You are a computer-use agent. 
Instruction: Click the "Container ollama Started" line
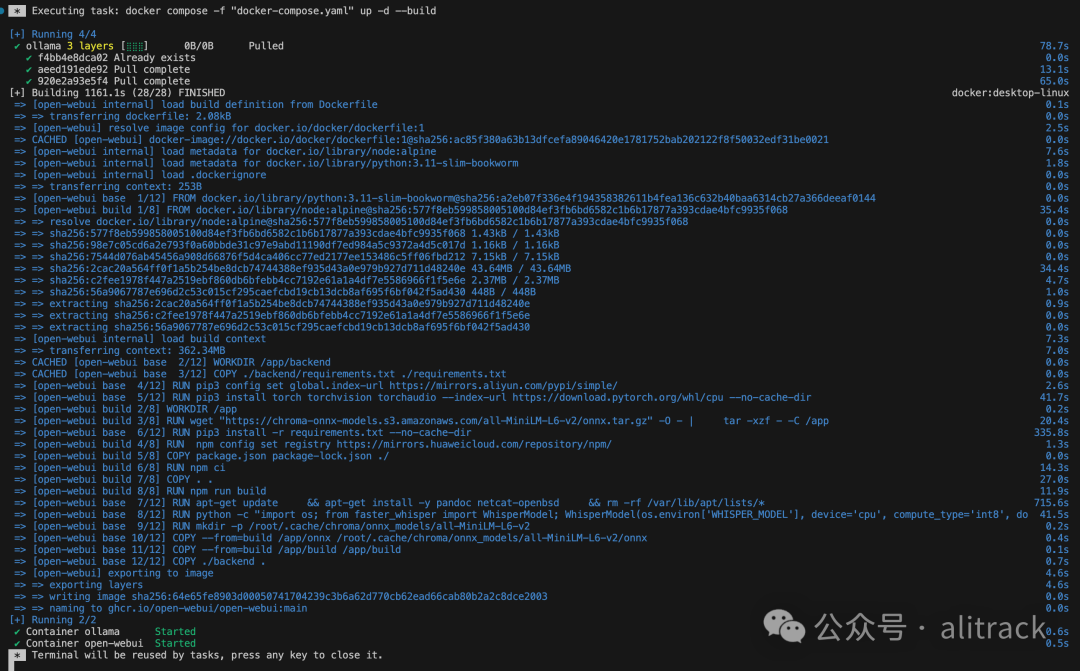tap(105, 631)
